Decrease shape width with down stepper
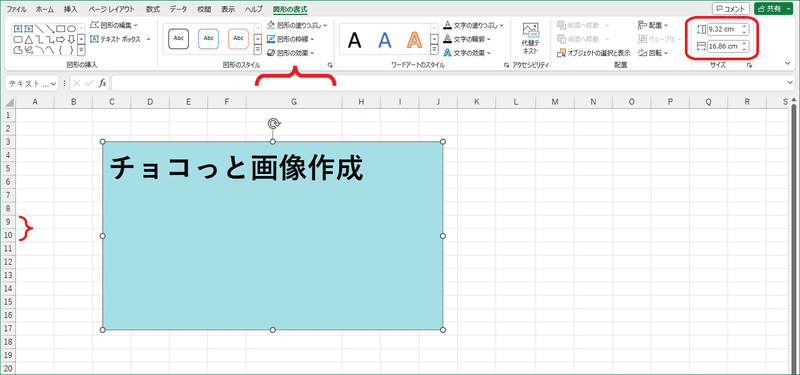Image resolution: width=800 pixels, height=375 pixels. tap(744, 49)
